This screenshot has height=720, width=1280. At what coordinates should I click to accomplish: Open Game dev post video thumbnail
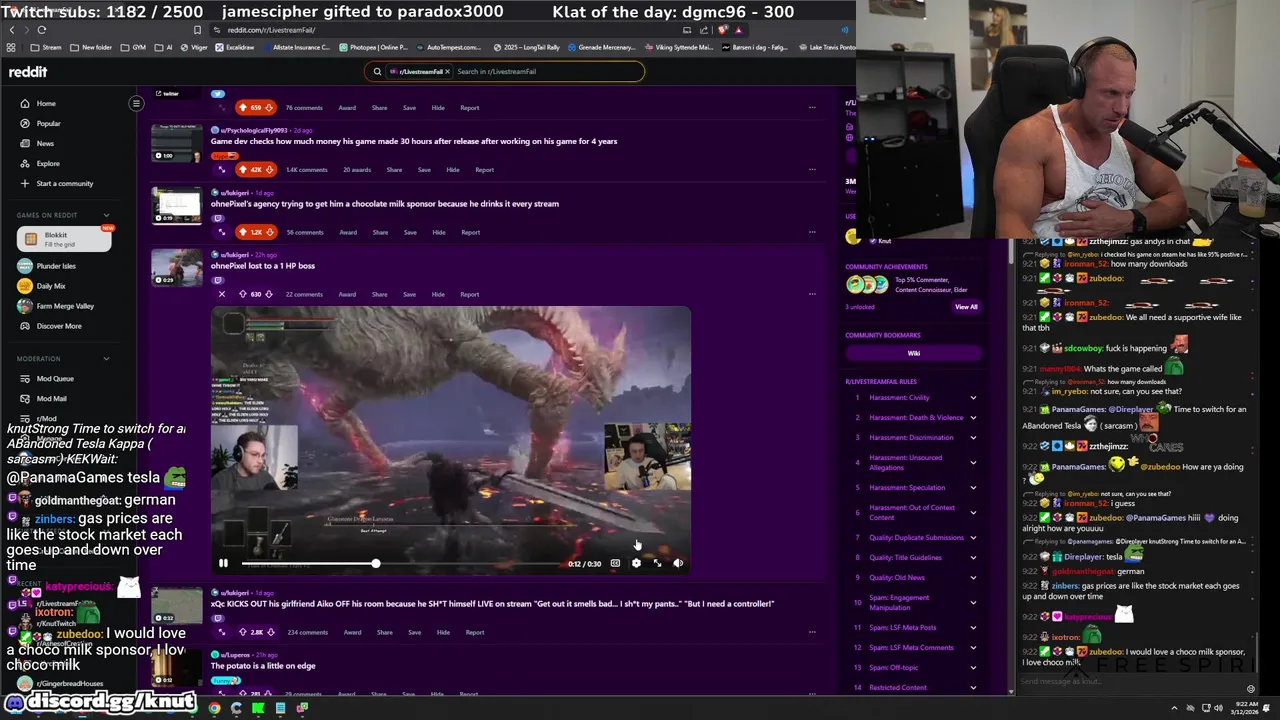point(176,143)
